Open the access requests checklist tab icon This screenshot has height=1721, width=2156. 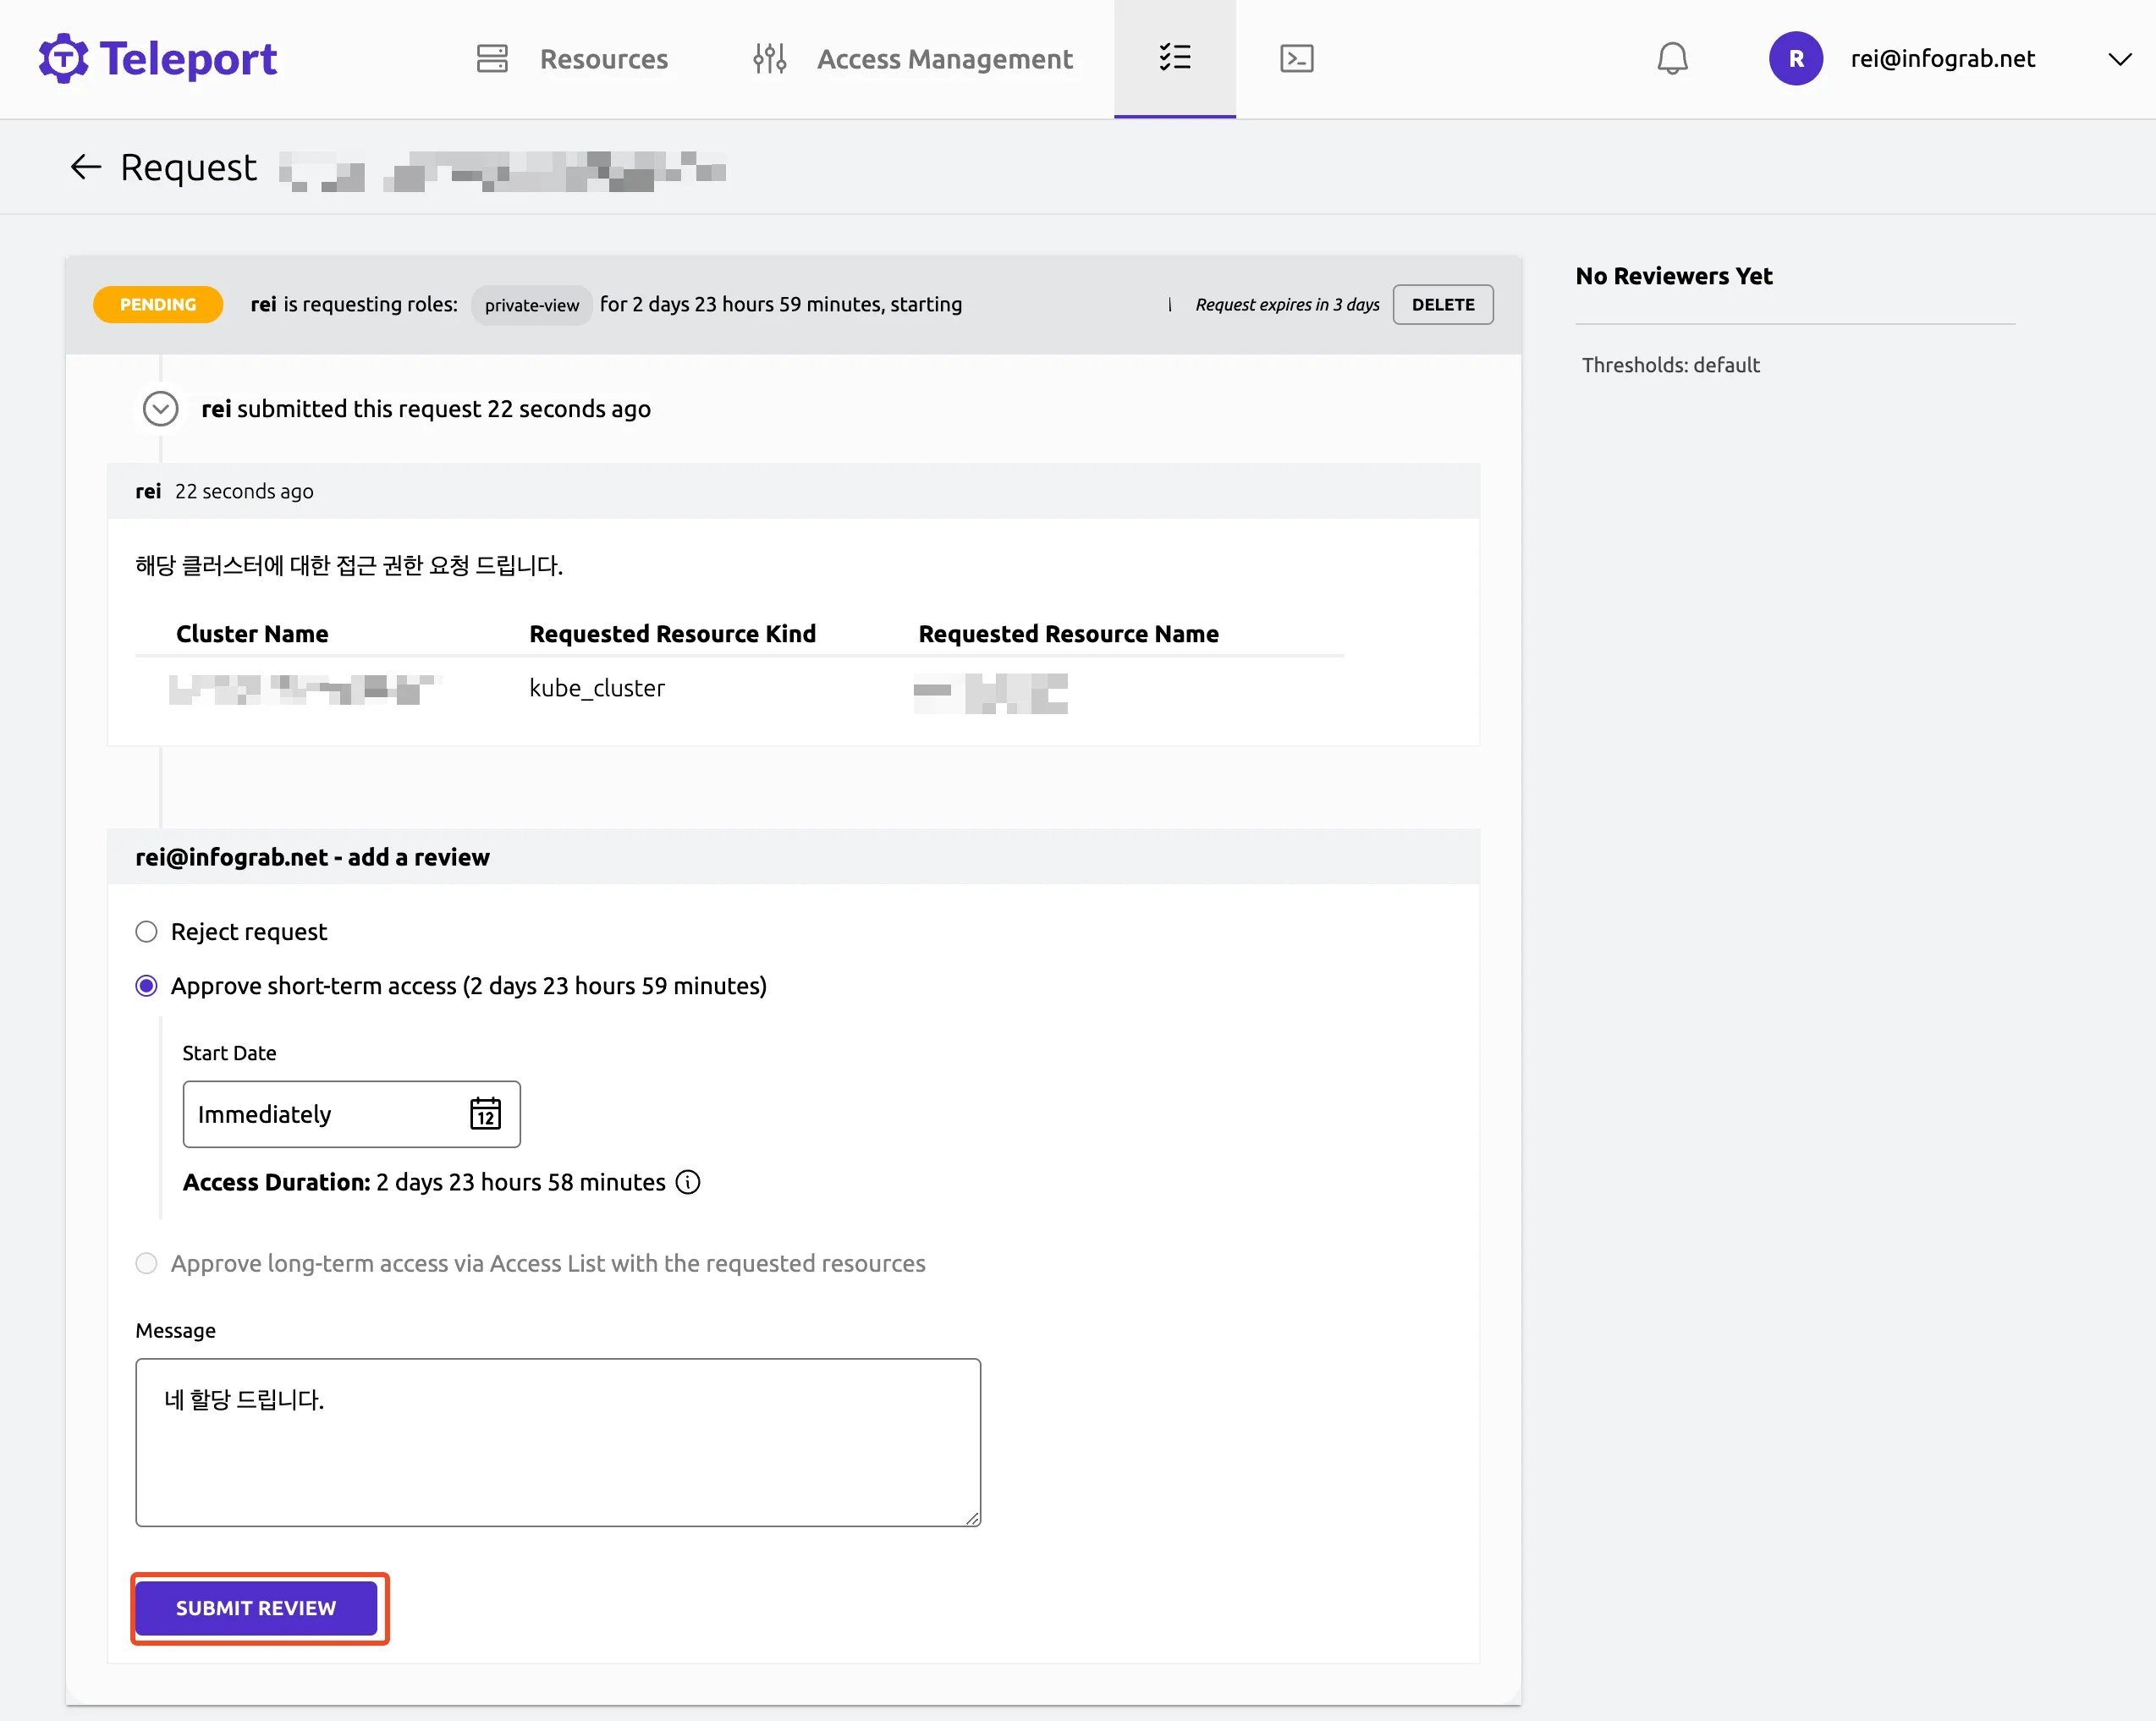(x=1174, y=58)
